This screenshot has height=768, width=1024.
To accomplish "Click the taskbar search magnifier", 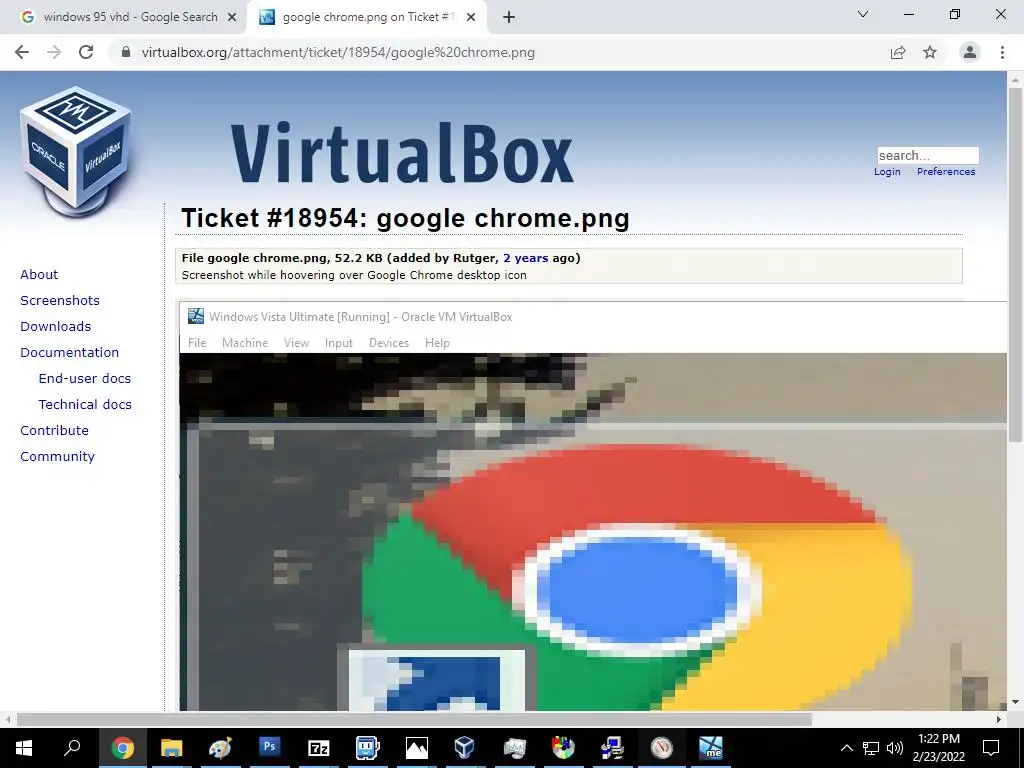I will (x=72, y=748).
